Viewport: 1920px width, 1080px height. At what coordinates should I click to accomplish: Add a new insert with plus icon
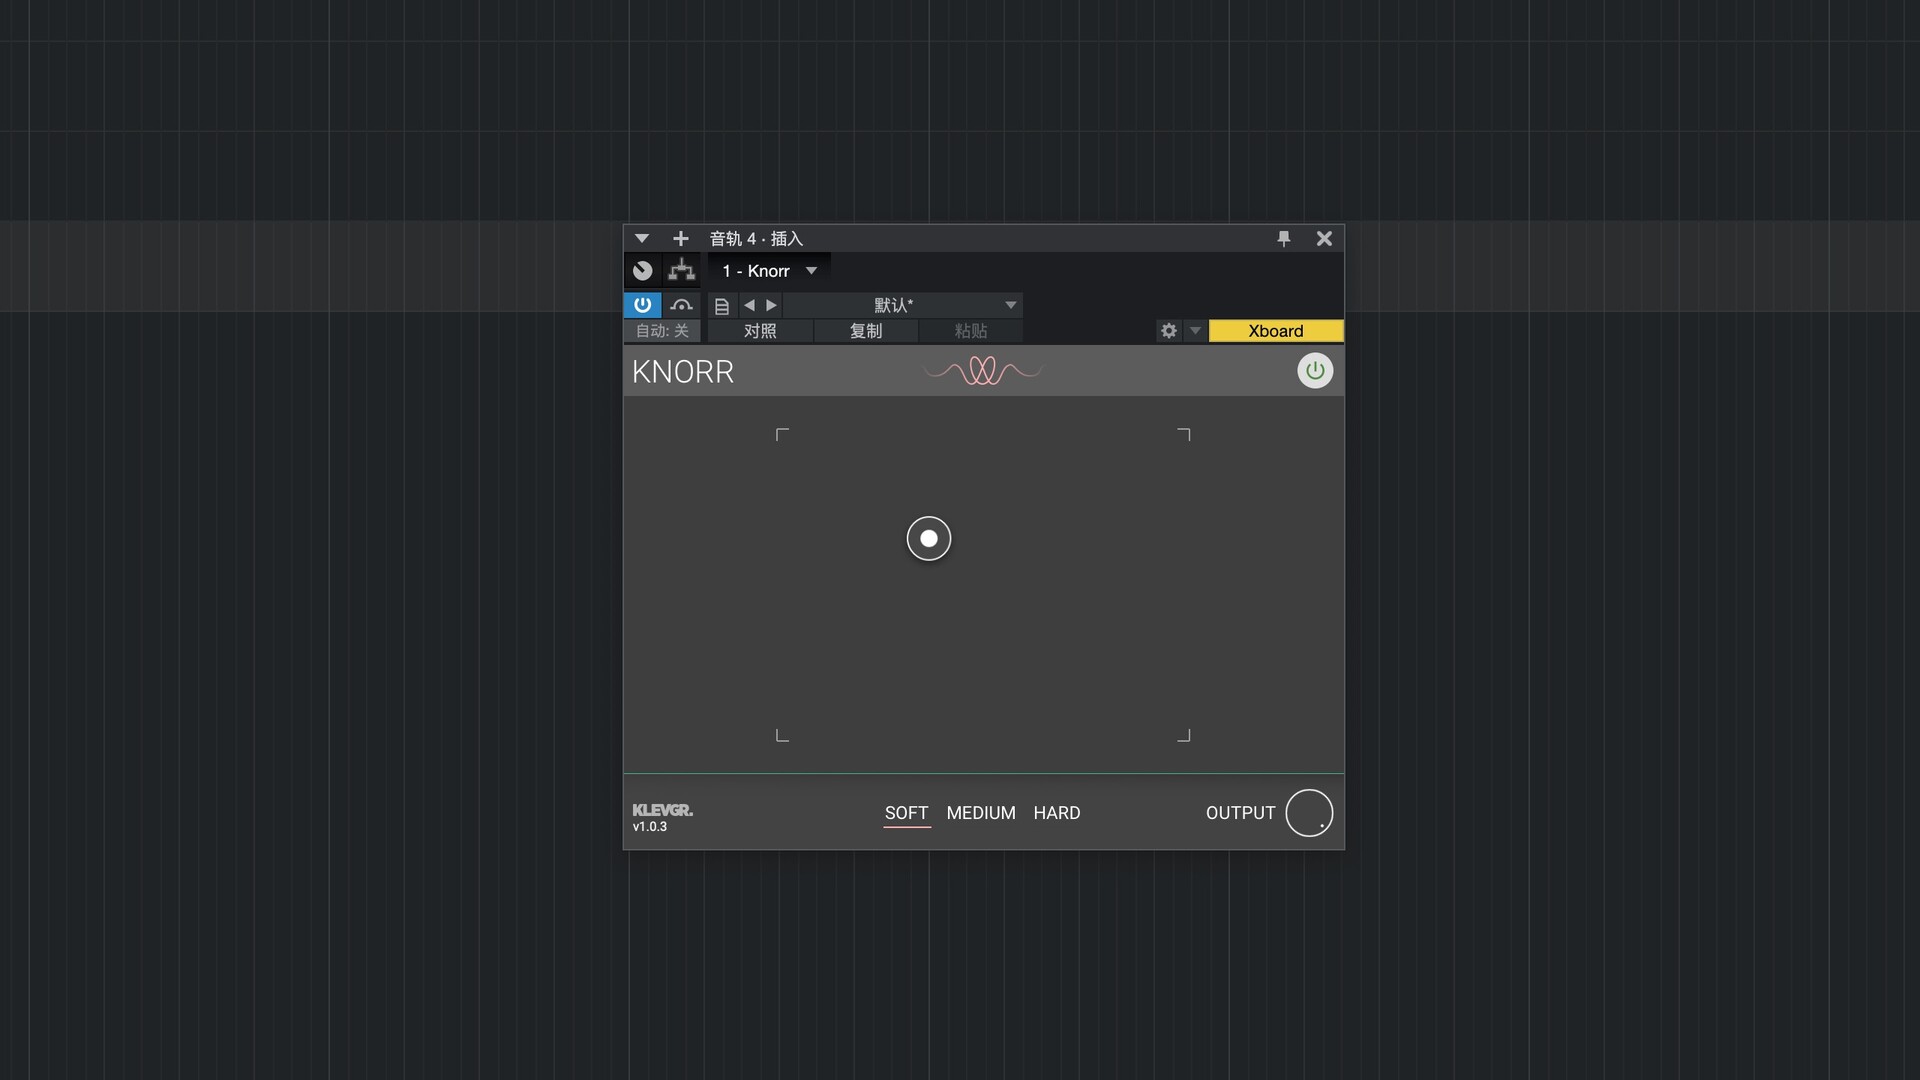coord(681,239)
